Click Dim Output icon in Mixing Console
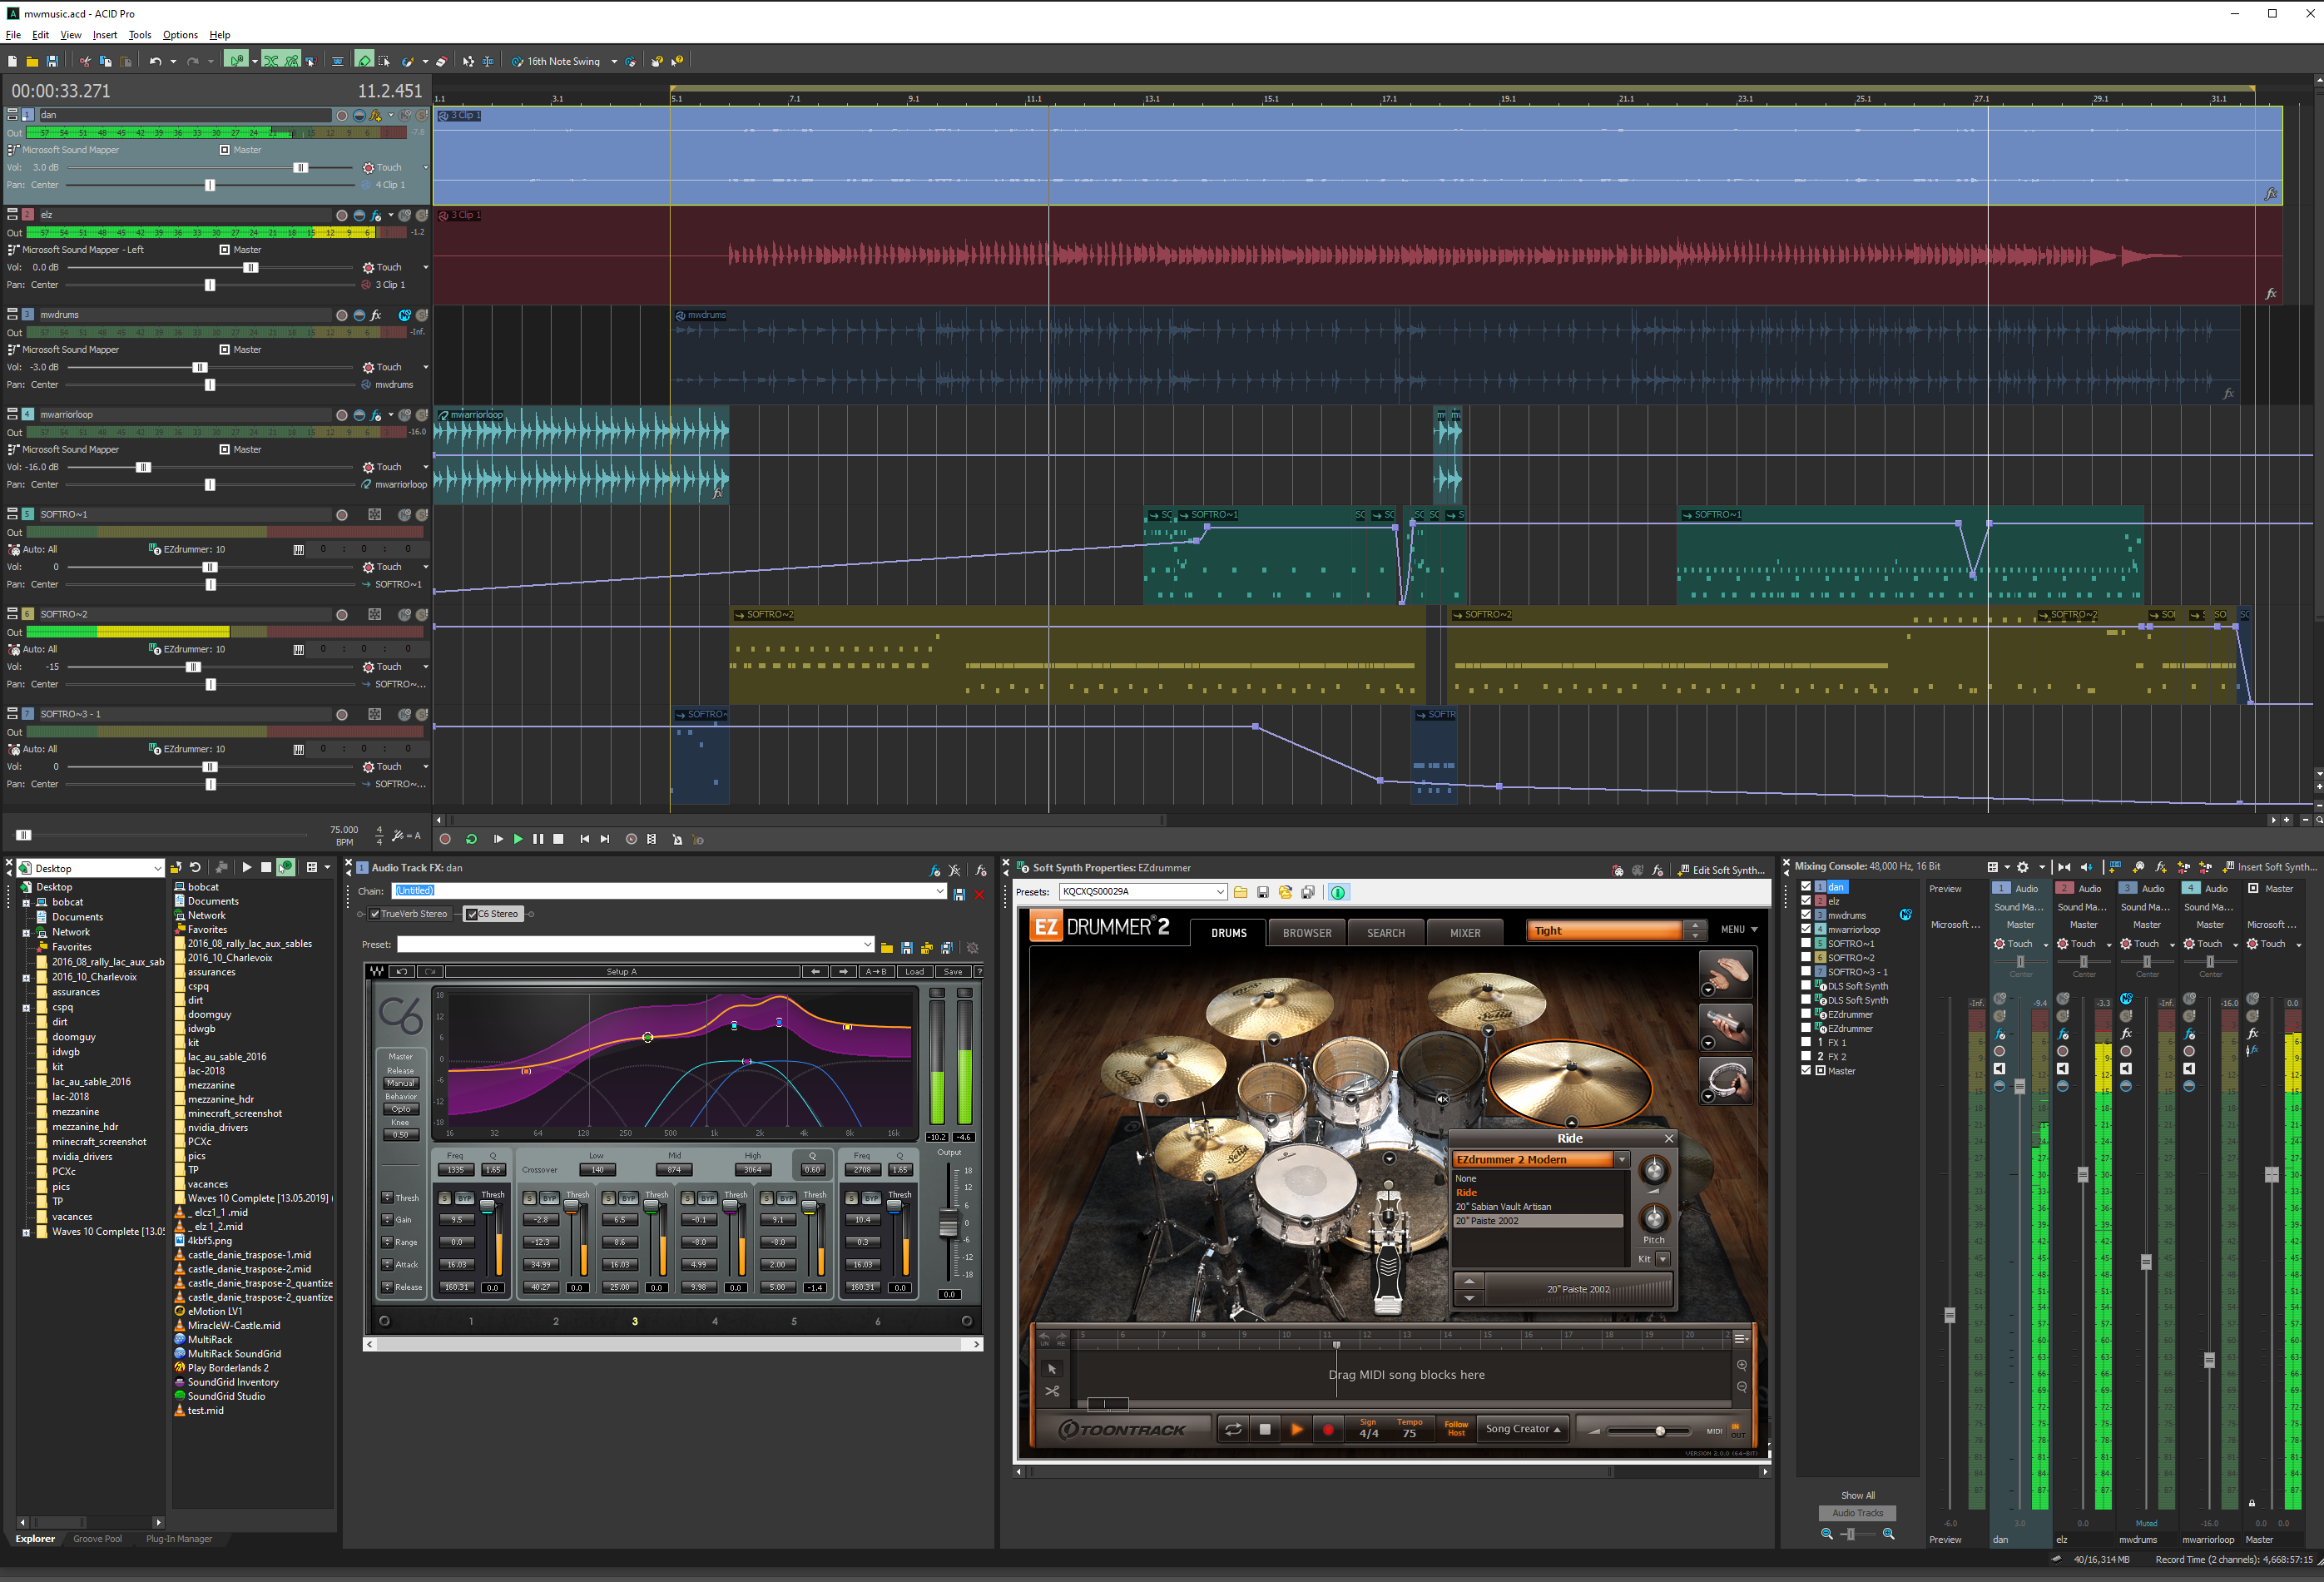The image size is (2324, 1582). (2086, 867)
